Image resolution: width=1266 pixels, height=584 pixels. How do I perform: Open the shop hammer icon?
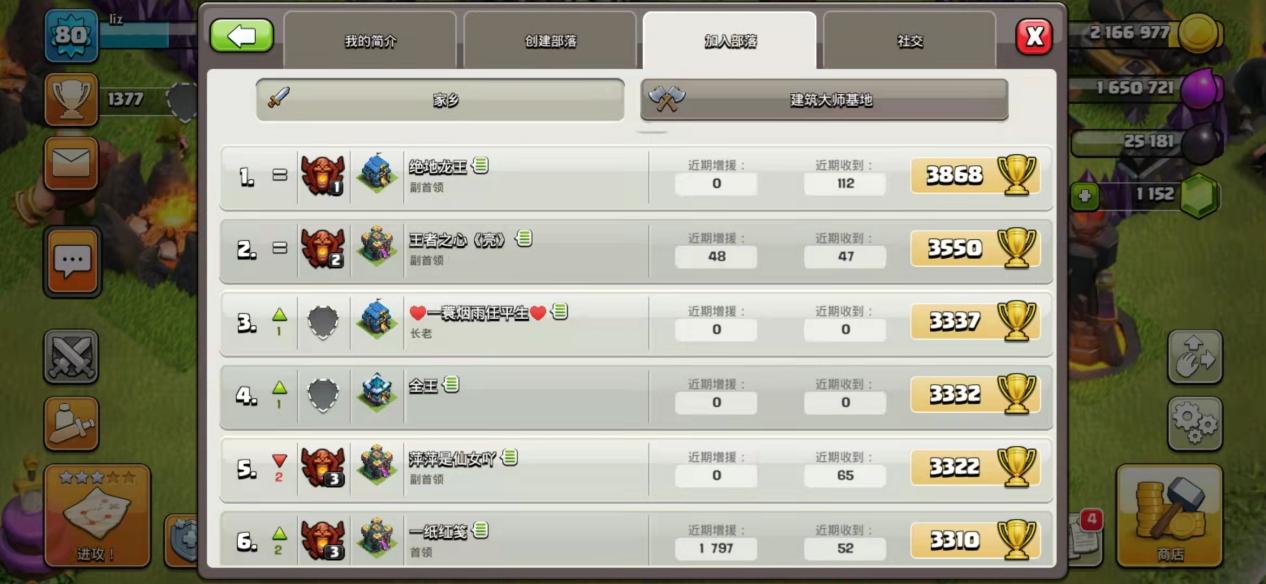pos(1170,514)
